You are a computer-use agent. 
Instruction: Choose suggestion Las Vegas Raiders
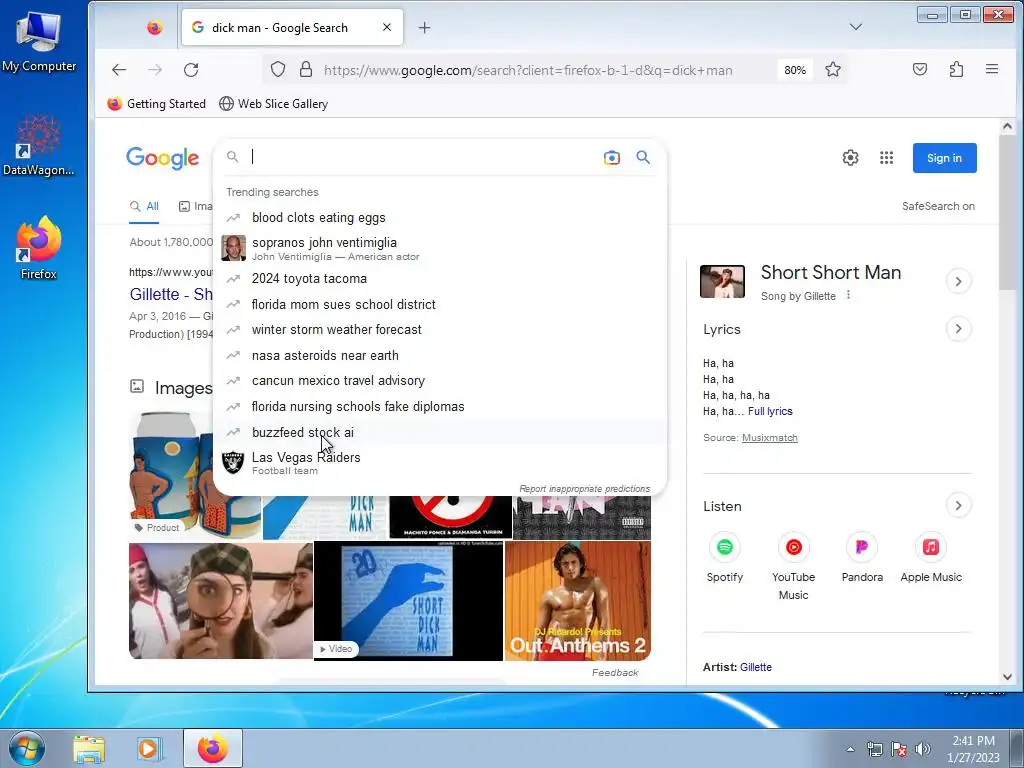coord(440,462)
